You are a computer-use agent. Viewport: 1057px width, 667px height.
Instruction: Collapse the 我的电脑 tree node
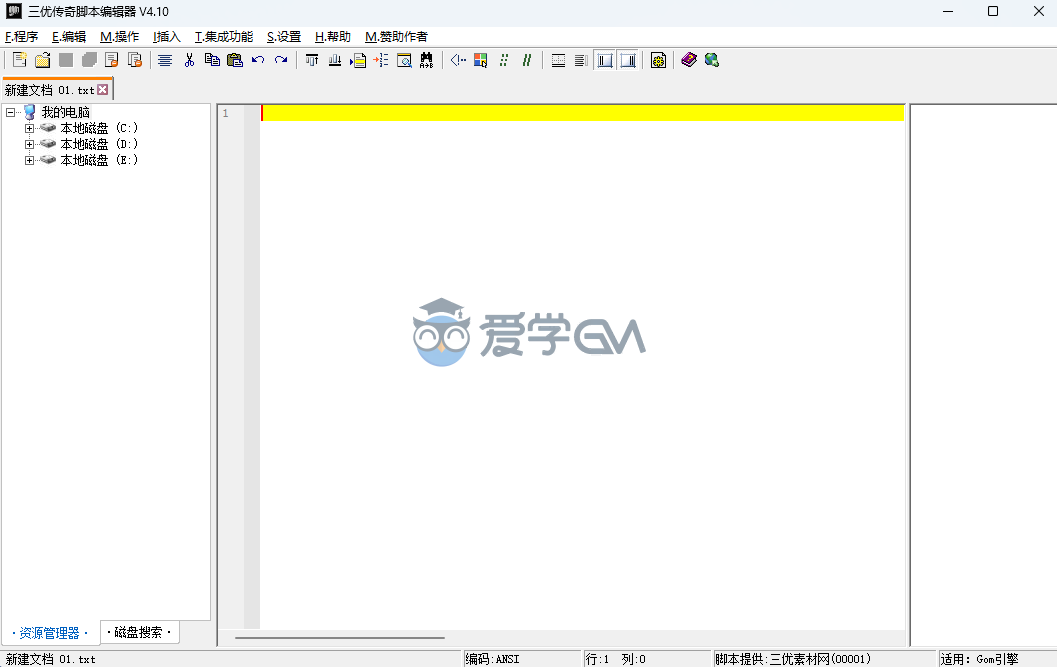pyautogui.click(x=11, y=112)
